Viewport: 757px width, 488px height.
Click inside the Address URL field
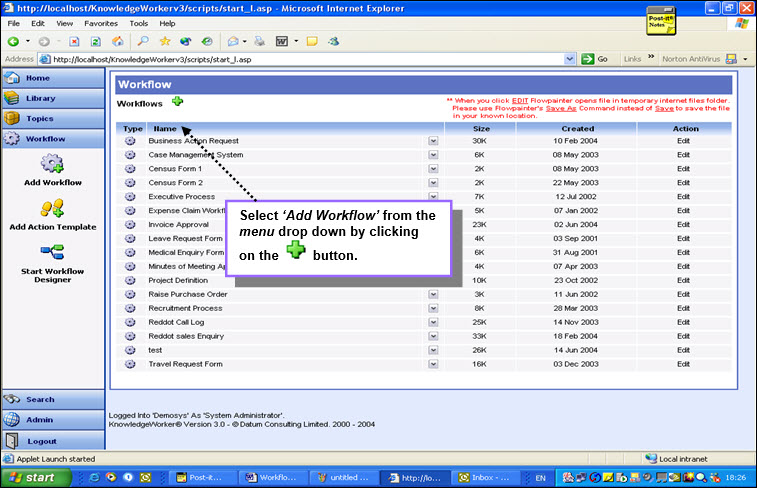point(307,59)
